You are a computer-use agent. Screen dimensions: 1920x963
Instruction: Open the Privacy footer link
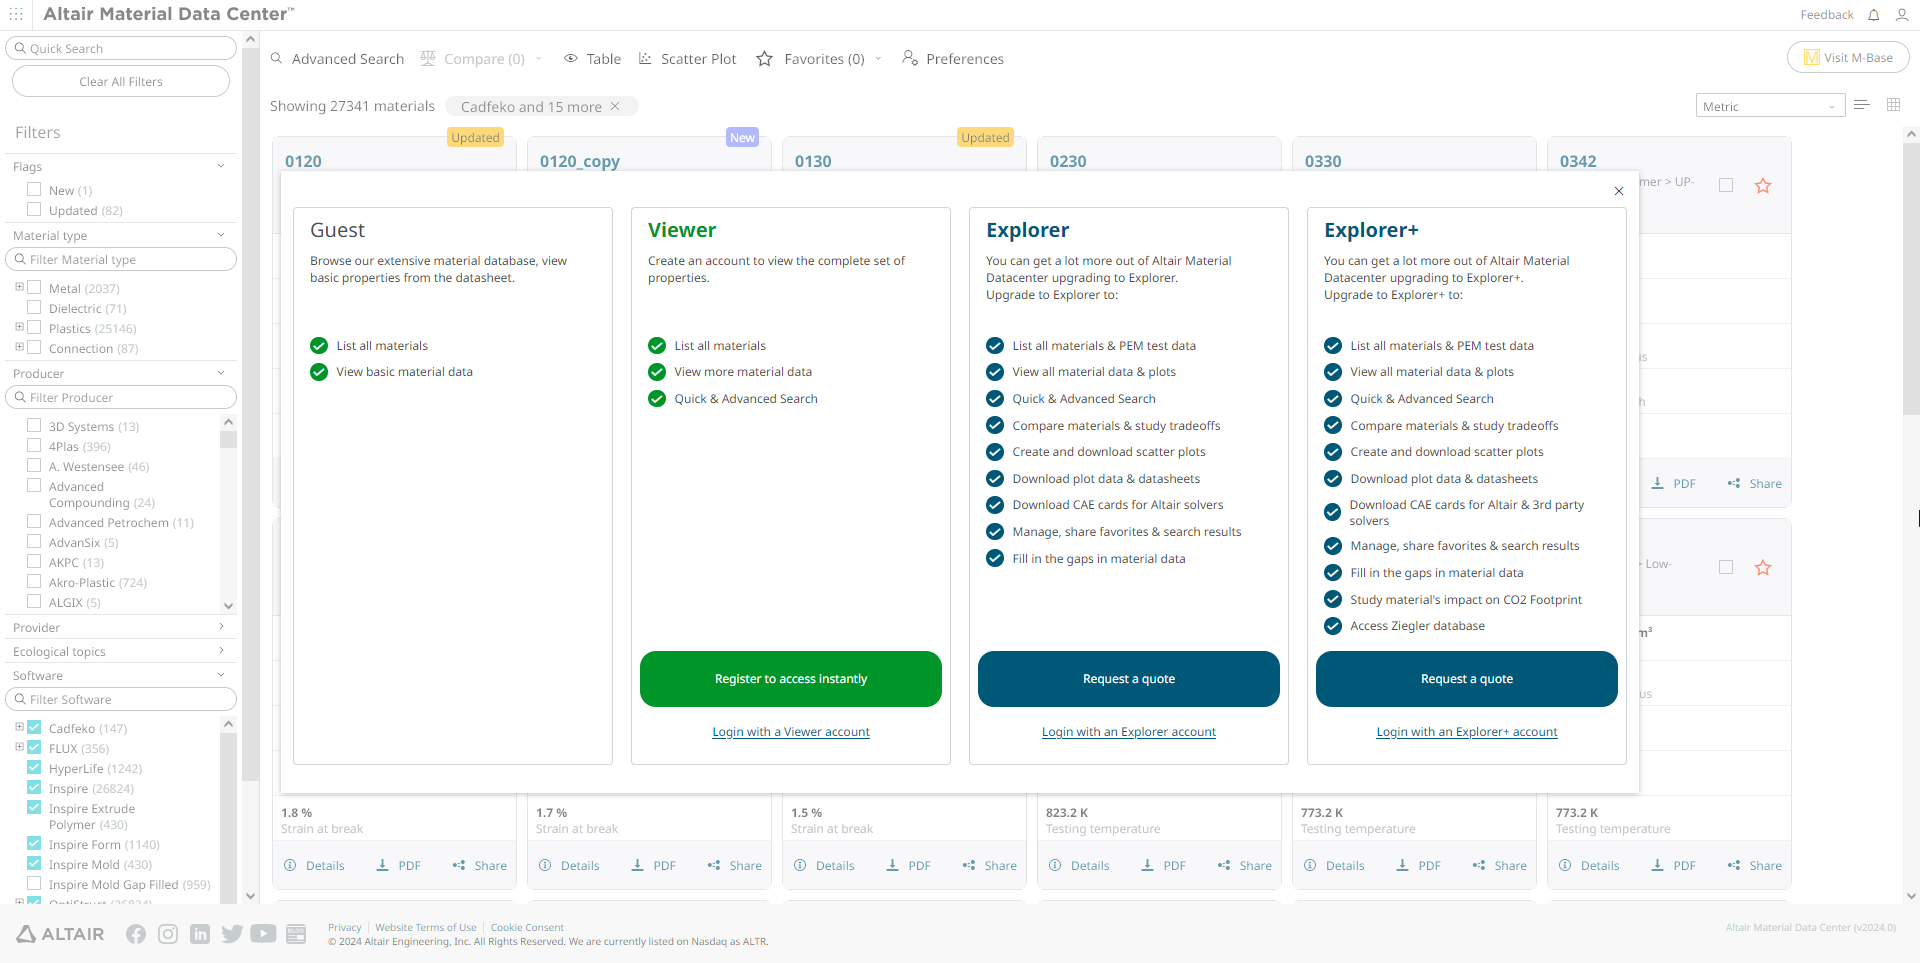(345, 928)
